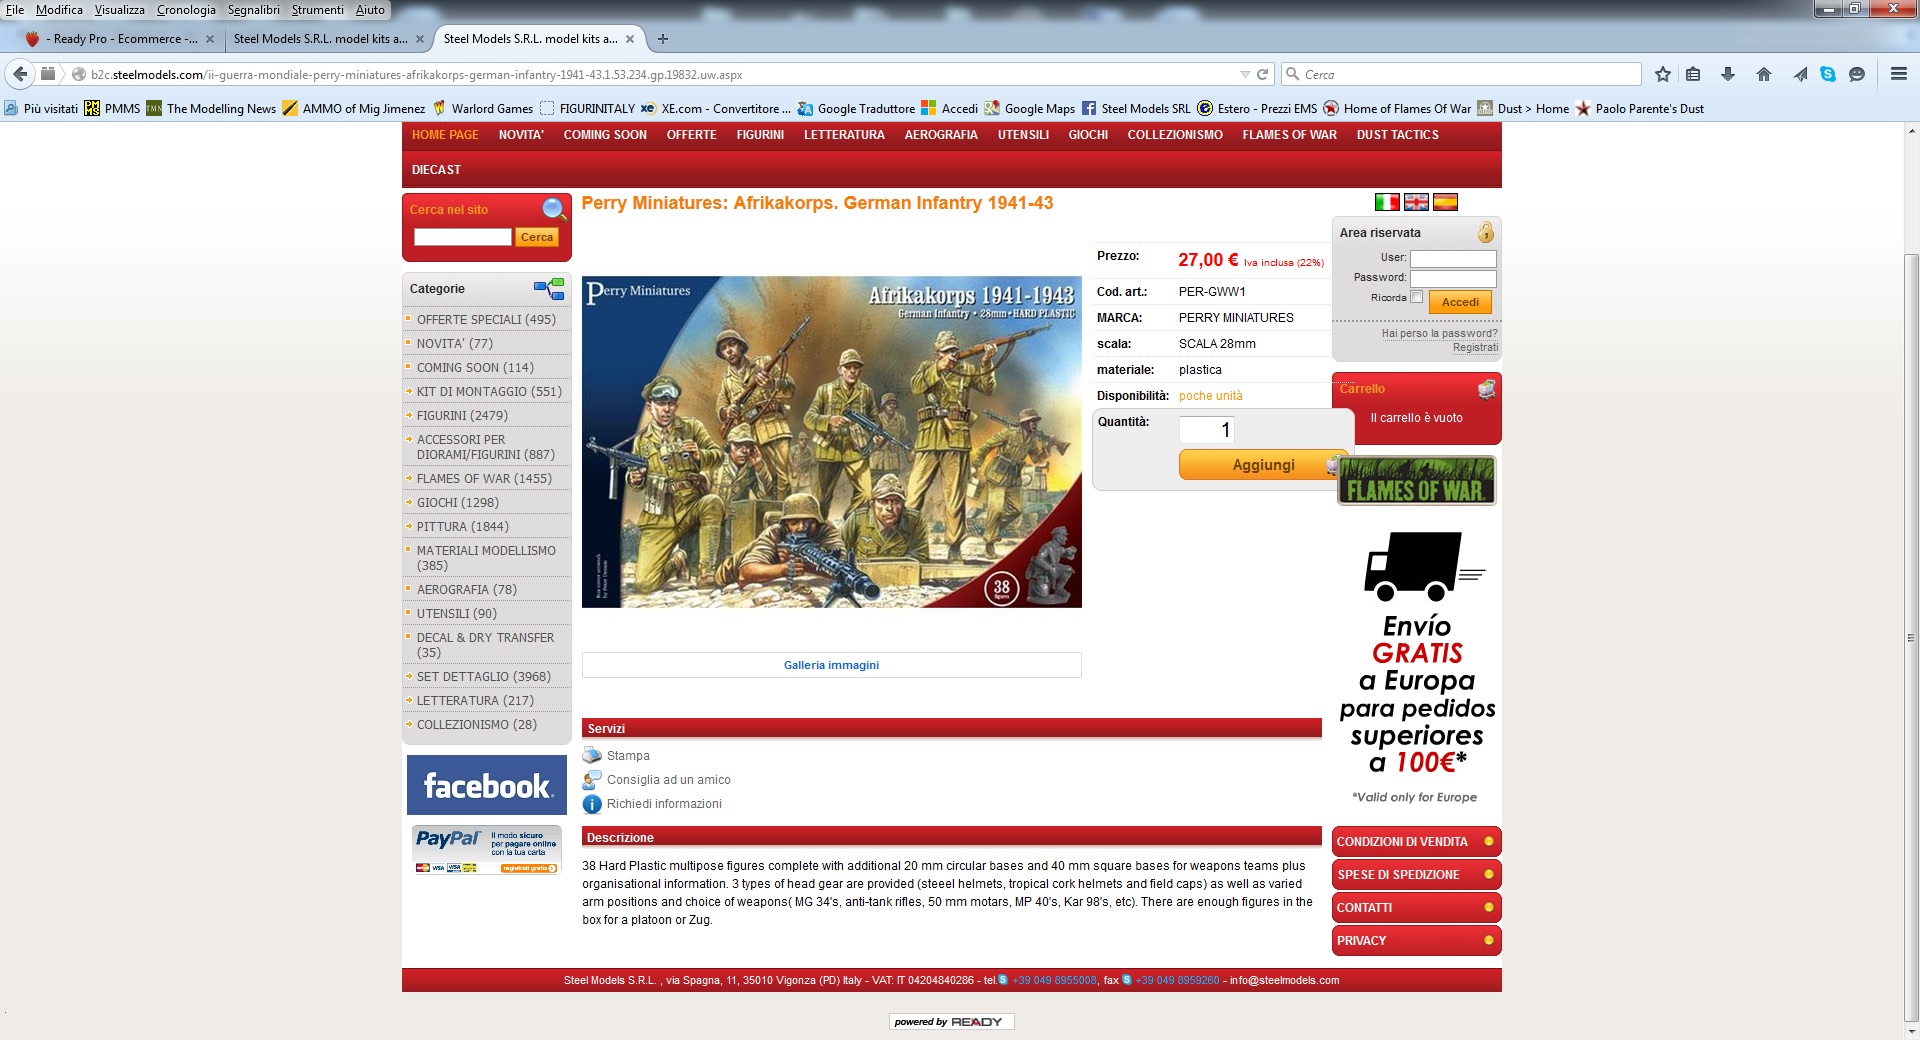Click the Consiglia ad un amico icon

tap(592, 780)
